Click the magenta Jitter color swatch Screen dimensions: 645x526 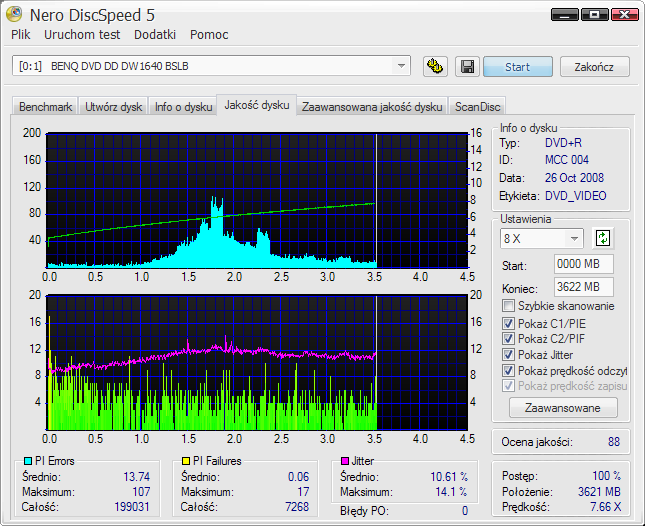(345, 461)
